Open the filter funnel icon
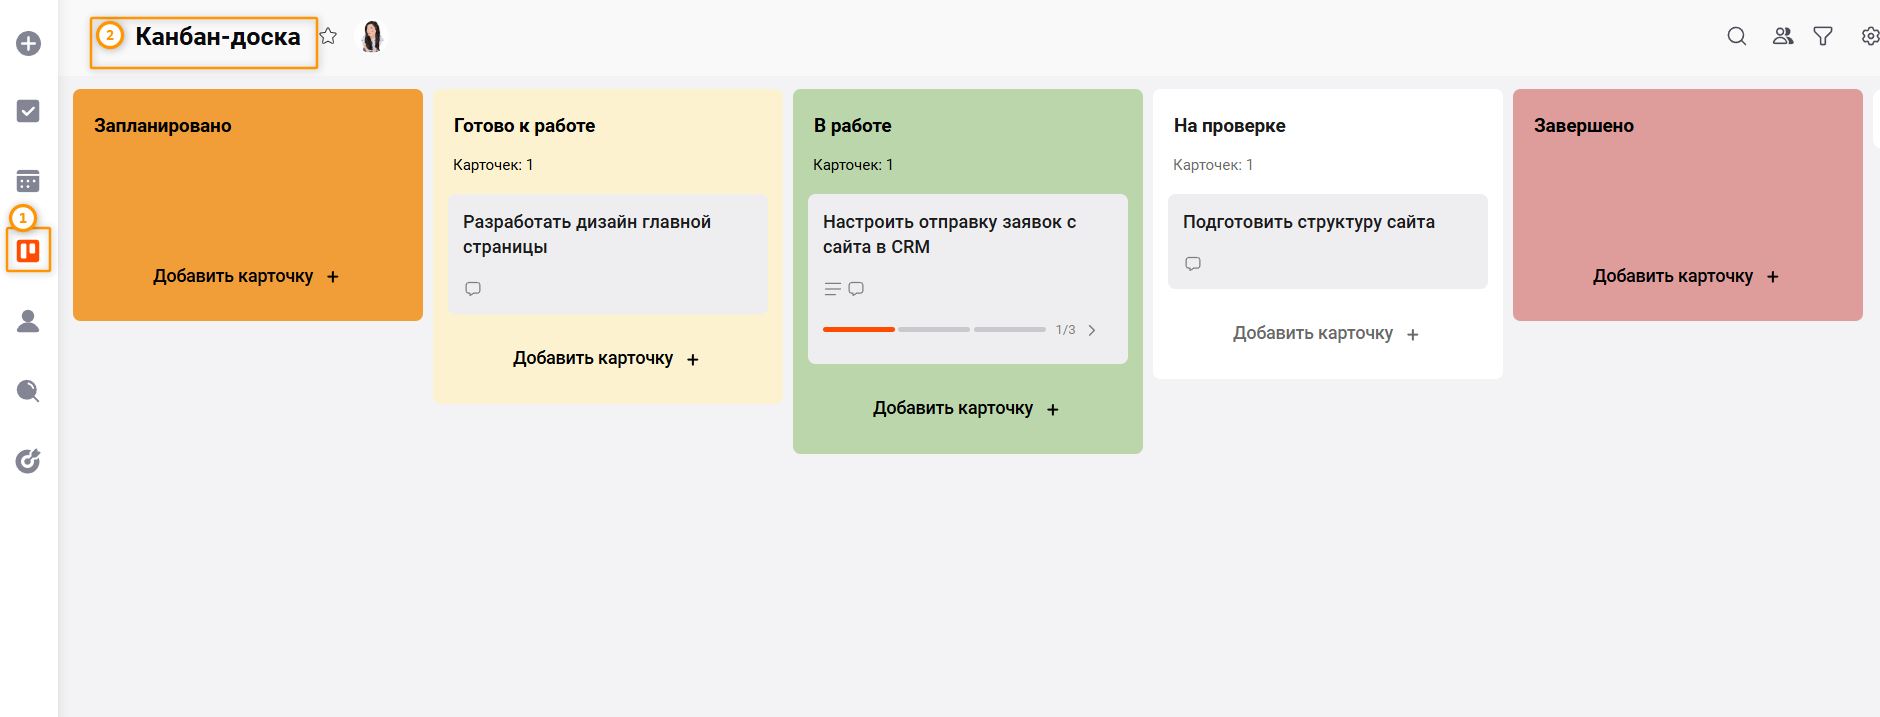Image resolution: width=1880 pixels, height=717 pixels. (1823, 37)
